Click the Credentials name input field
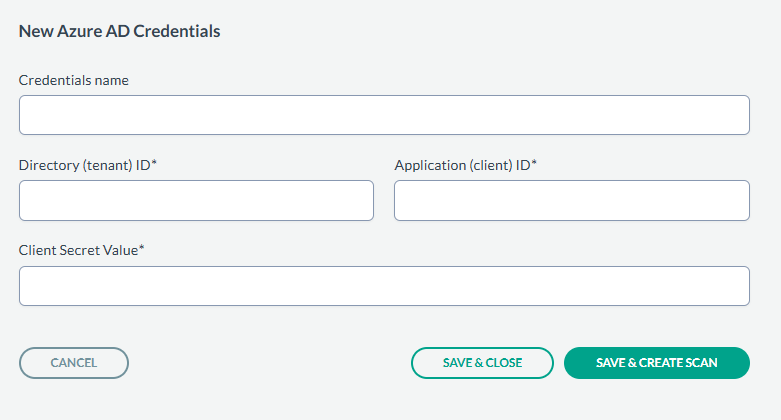The height and width of the screenshot is (420, 781). click(384, 115)
